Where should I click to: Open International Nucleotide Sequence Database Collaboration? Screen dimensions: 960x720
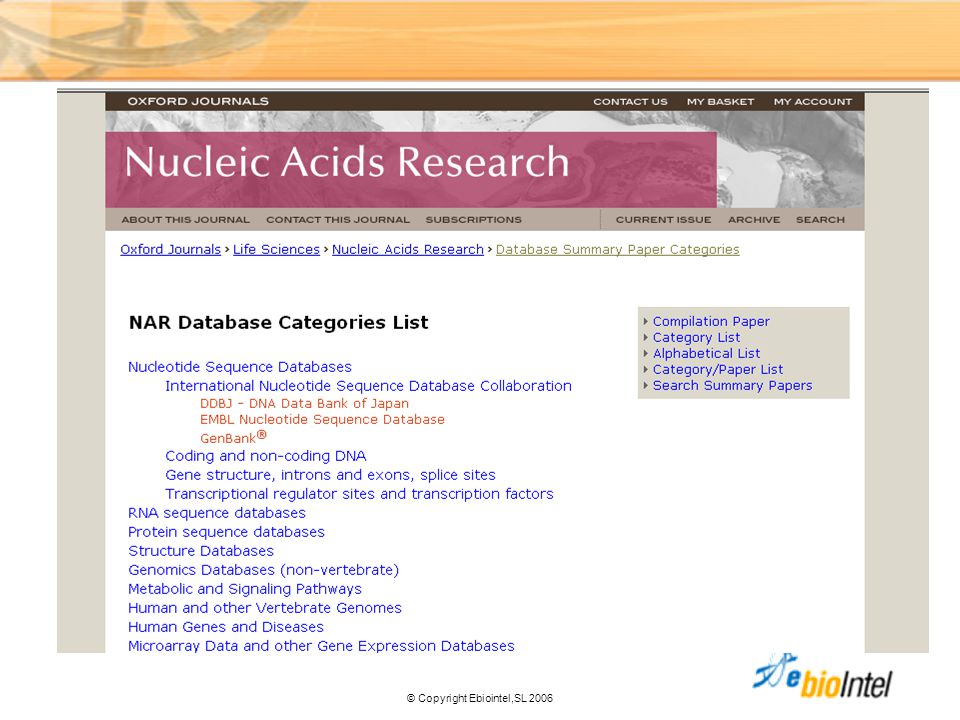coord(369,386)
